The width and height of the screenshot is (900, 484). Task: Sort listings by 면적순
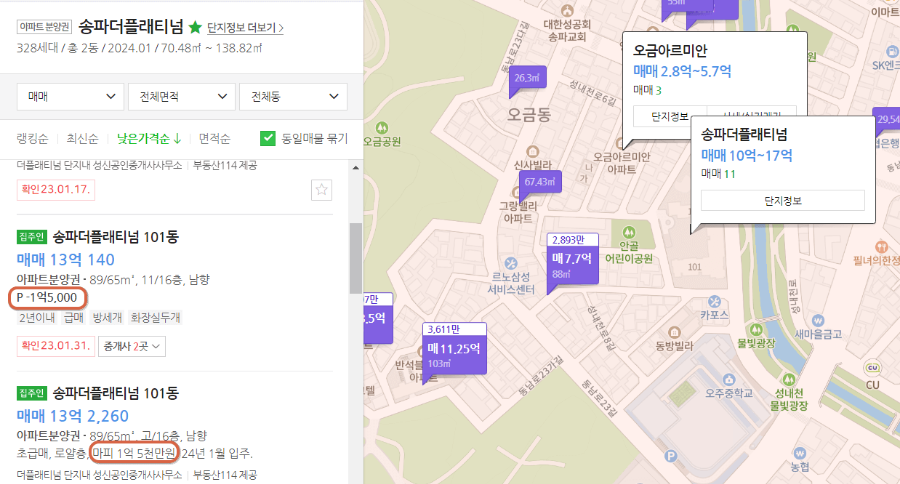214,138
